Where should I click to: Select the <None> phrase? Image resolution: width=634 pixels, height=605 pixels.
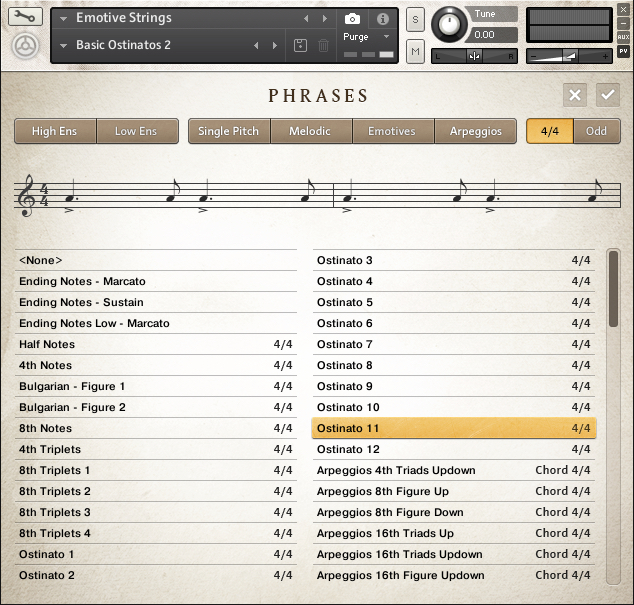pos(156,260)
